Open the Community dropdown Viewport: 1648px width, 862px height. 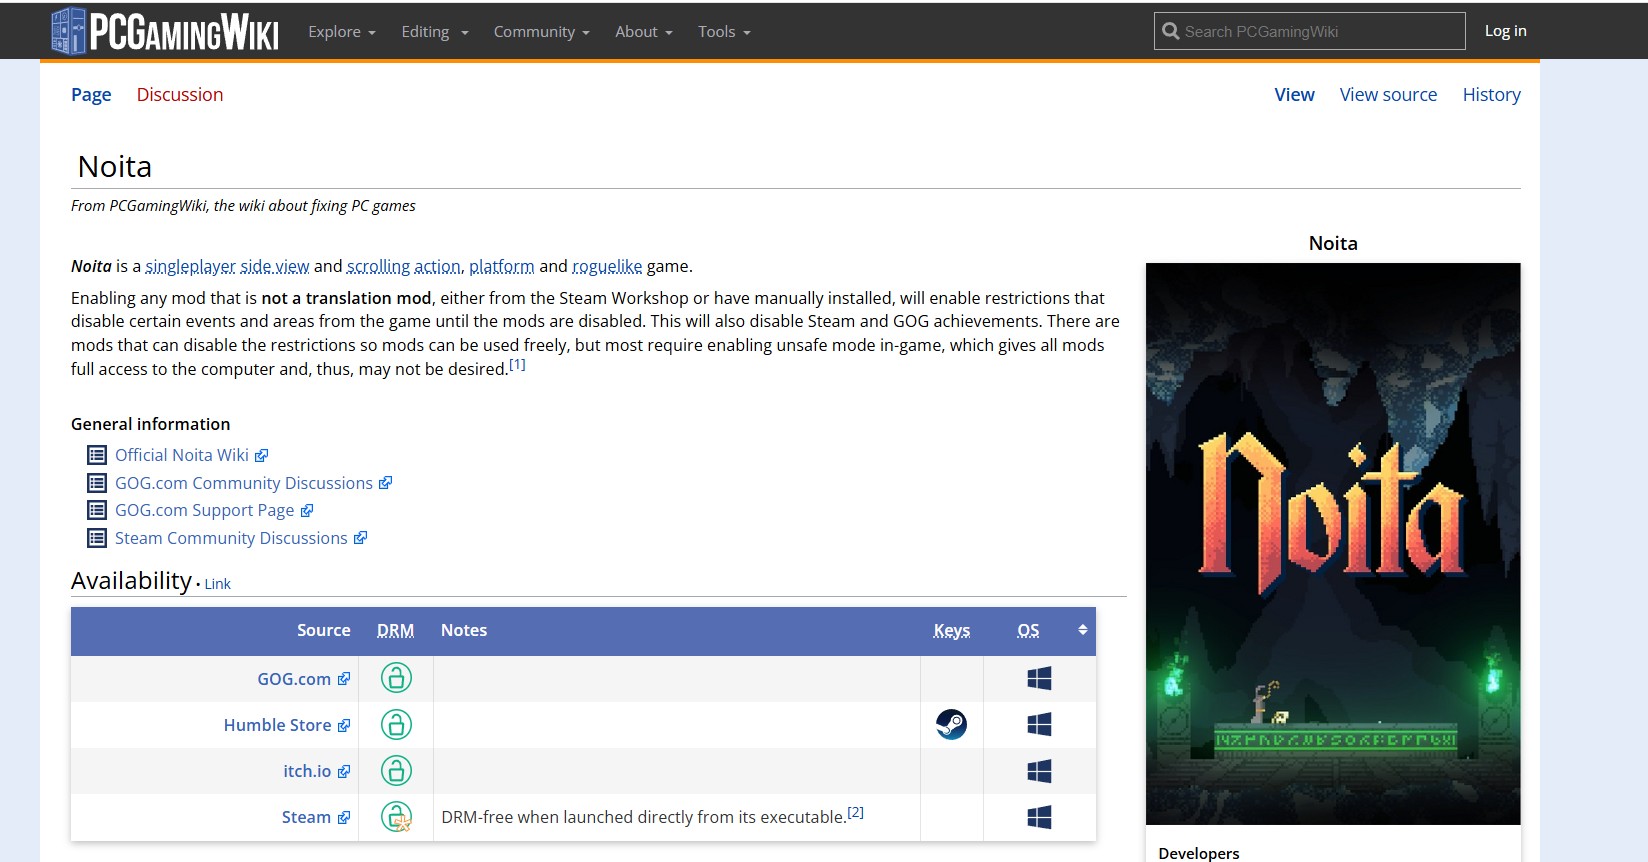tap(542, 32)
